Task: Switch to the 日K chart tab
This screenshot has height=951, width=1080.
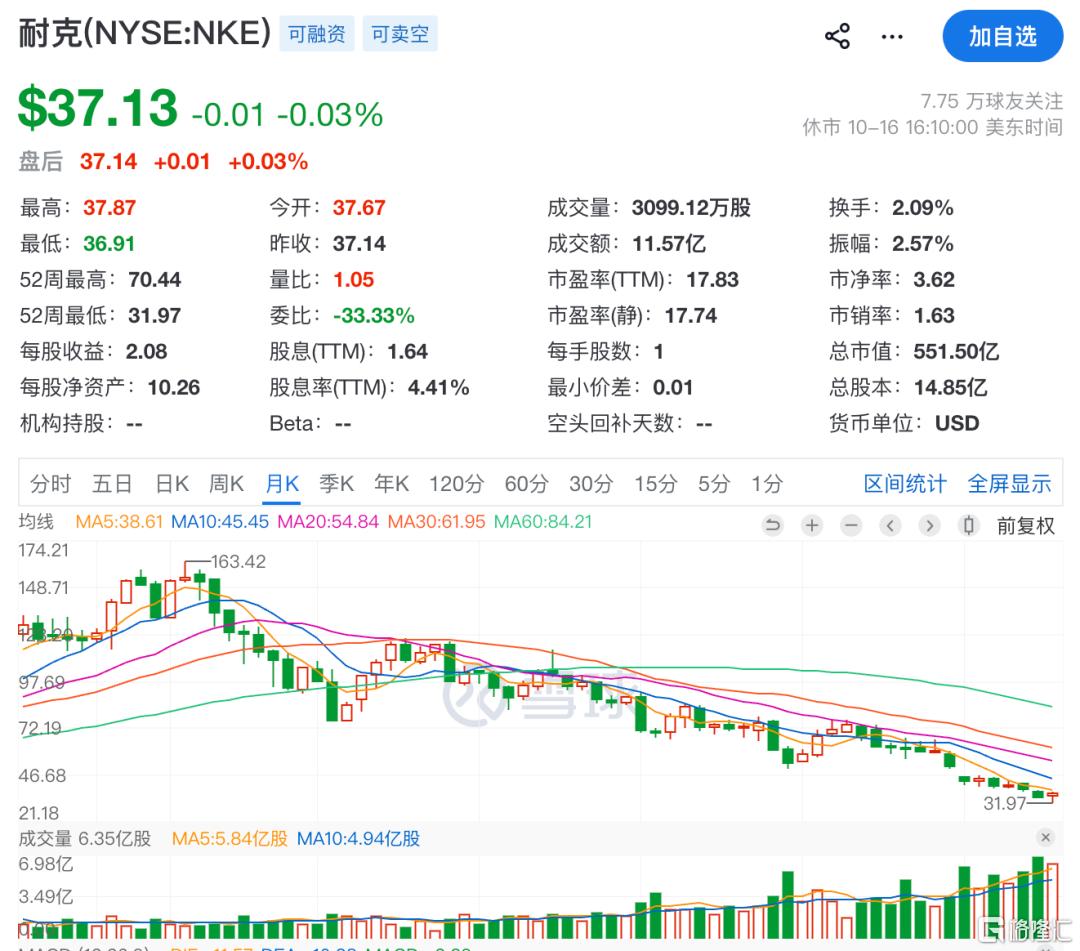Action: point(172,484)
